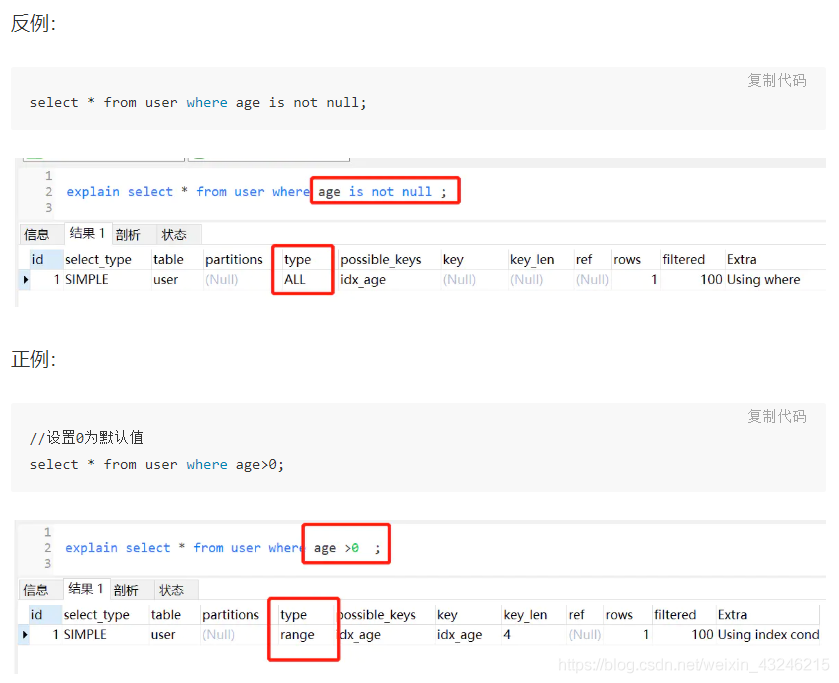Click key_len value '4' in lower grid
The height and width of the screenshot is (683, 839).
[507, 634]
